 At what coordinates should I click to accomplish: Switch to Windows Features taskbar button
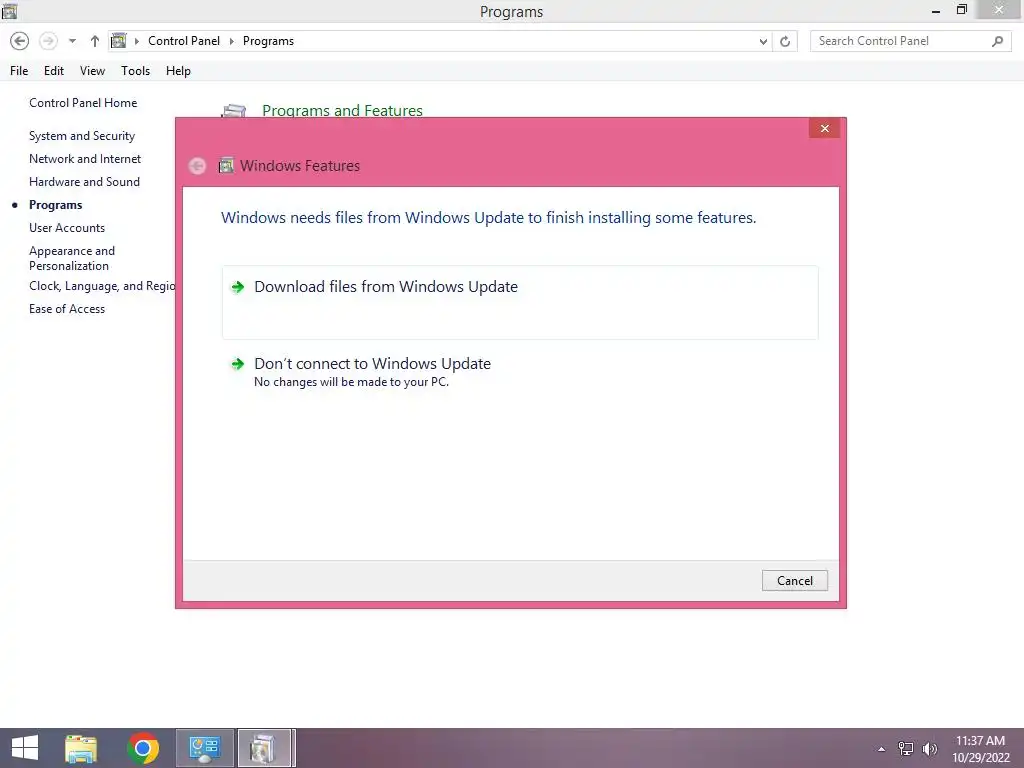(x=264, y=748)
